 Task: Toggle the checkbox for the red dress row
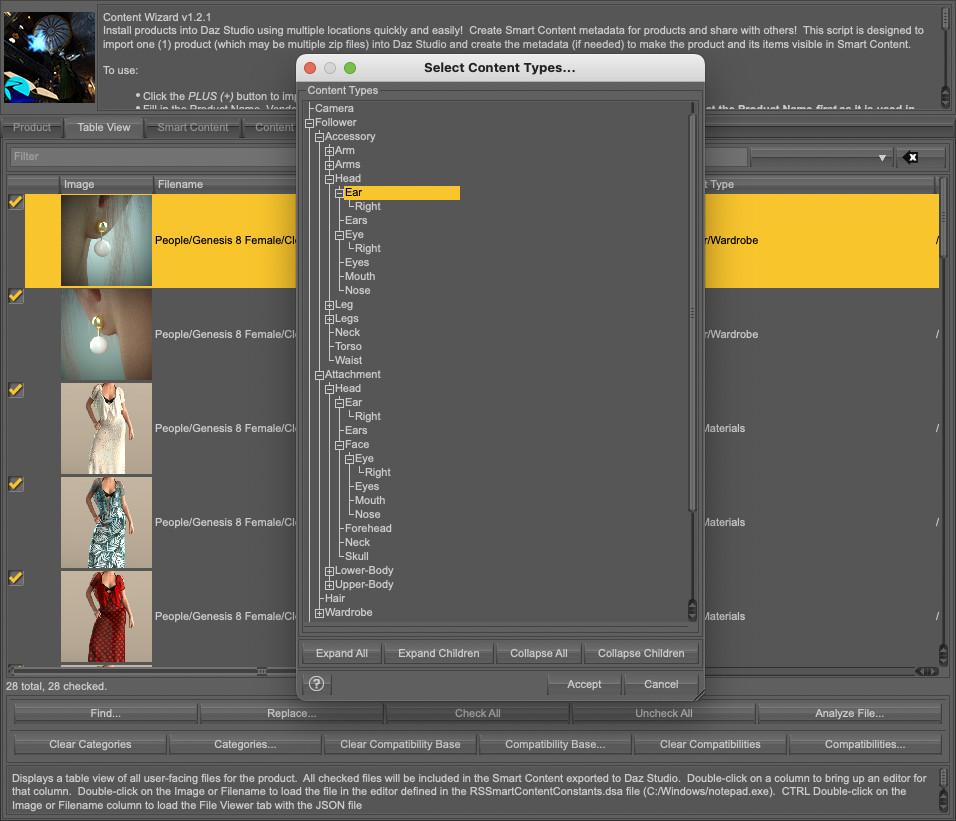(16, 578)
